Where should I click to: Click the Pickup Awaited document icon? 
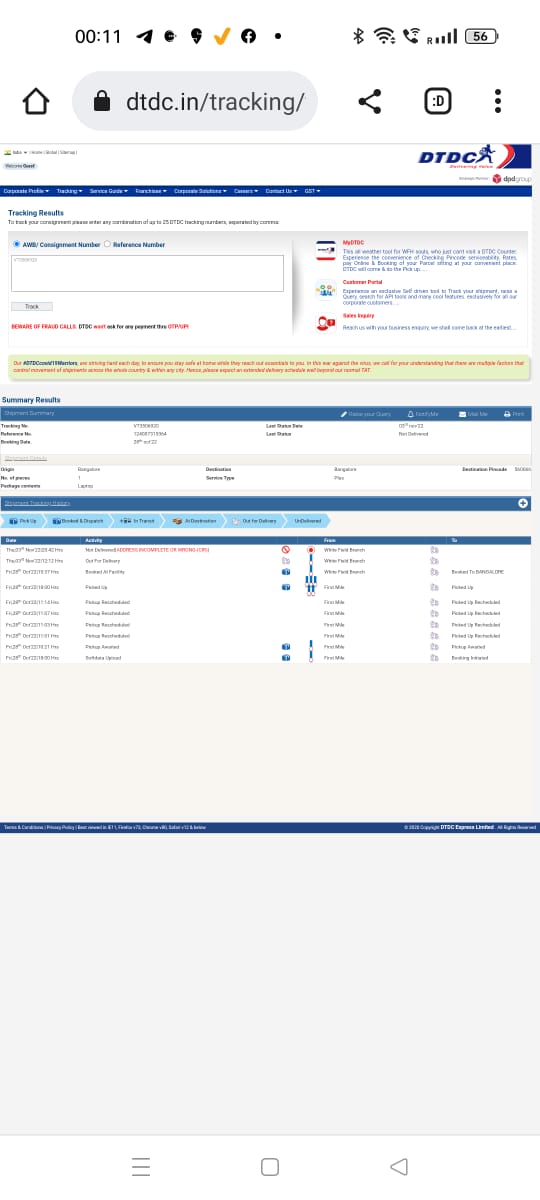(x=435, y=647)
